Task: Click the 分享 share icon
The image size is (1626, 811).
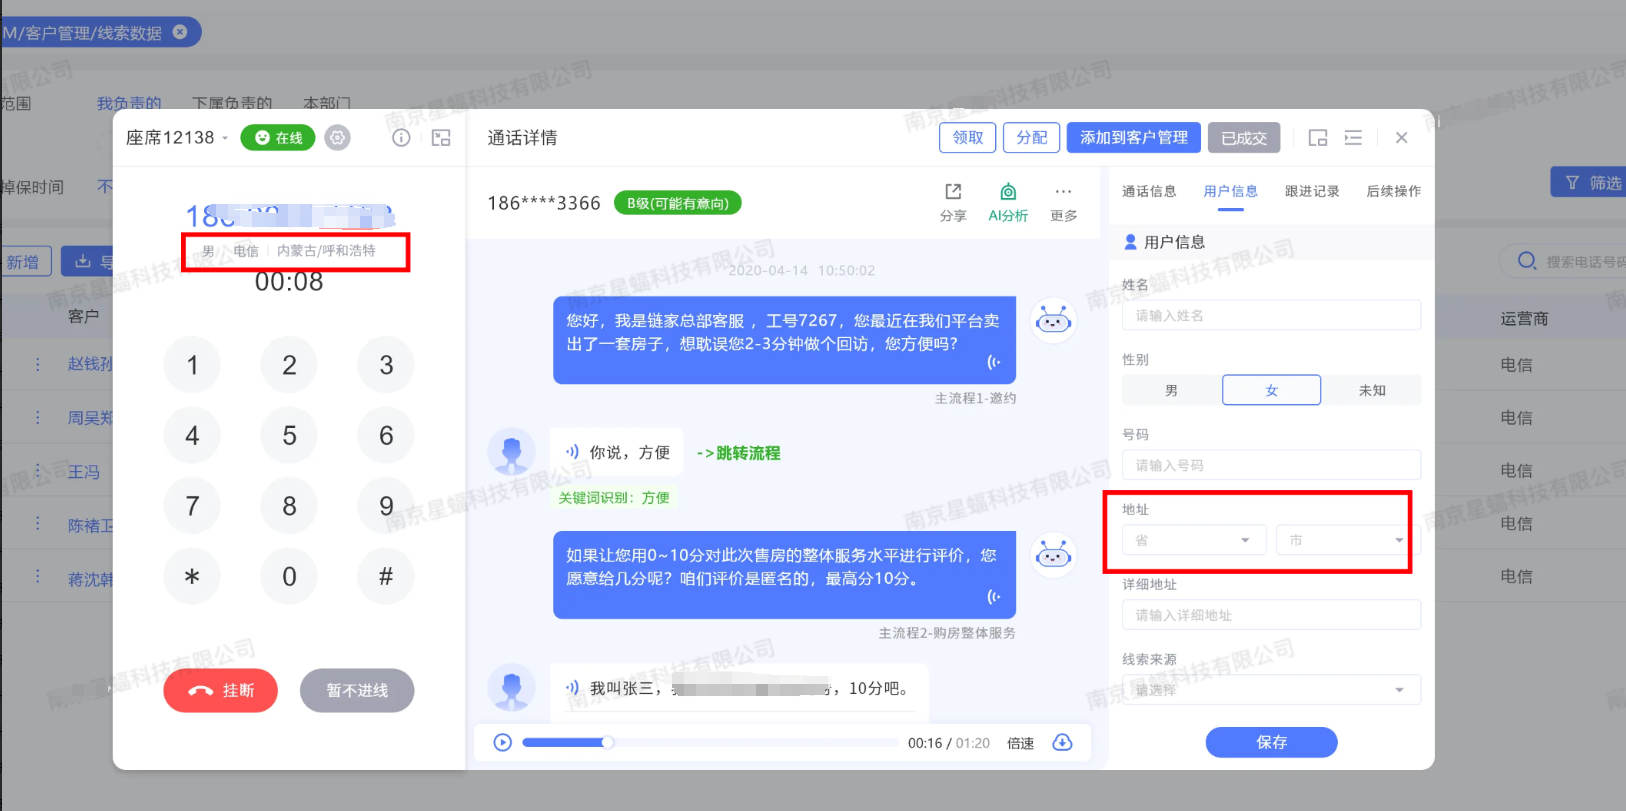Action: click(953, 192)
